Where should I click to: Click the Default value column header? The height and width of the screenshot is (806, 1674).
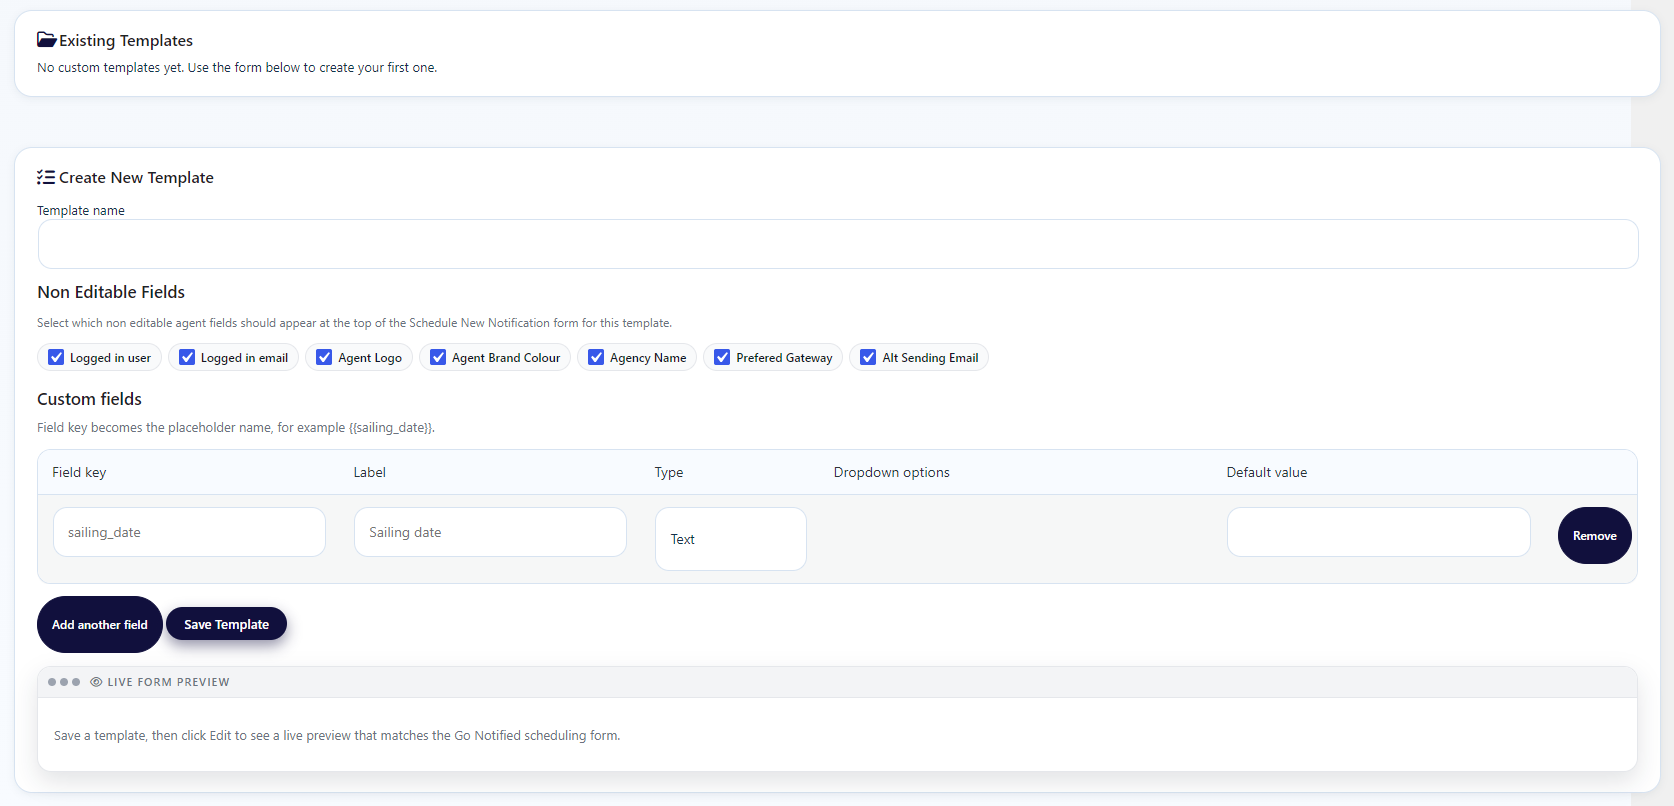point(1267,472)
